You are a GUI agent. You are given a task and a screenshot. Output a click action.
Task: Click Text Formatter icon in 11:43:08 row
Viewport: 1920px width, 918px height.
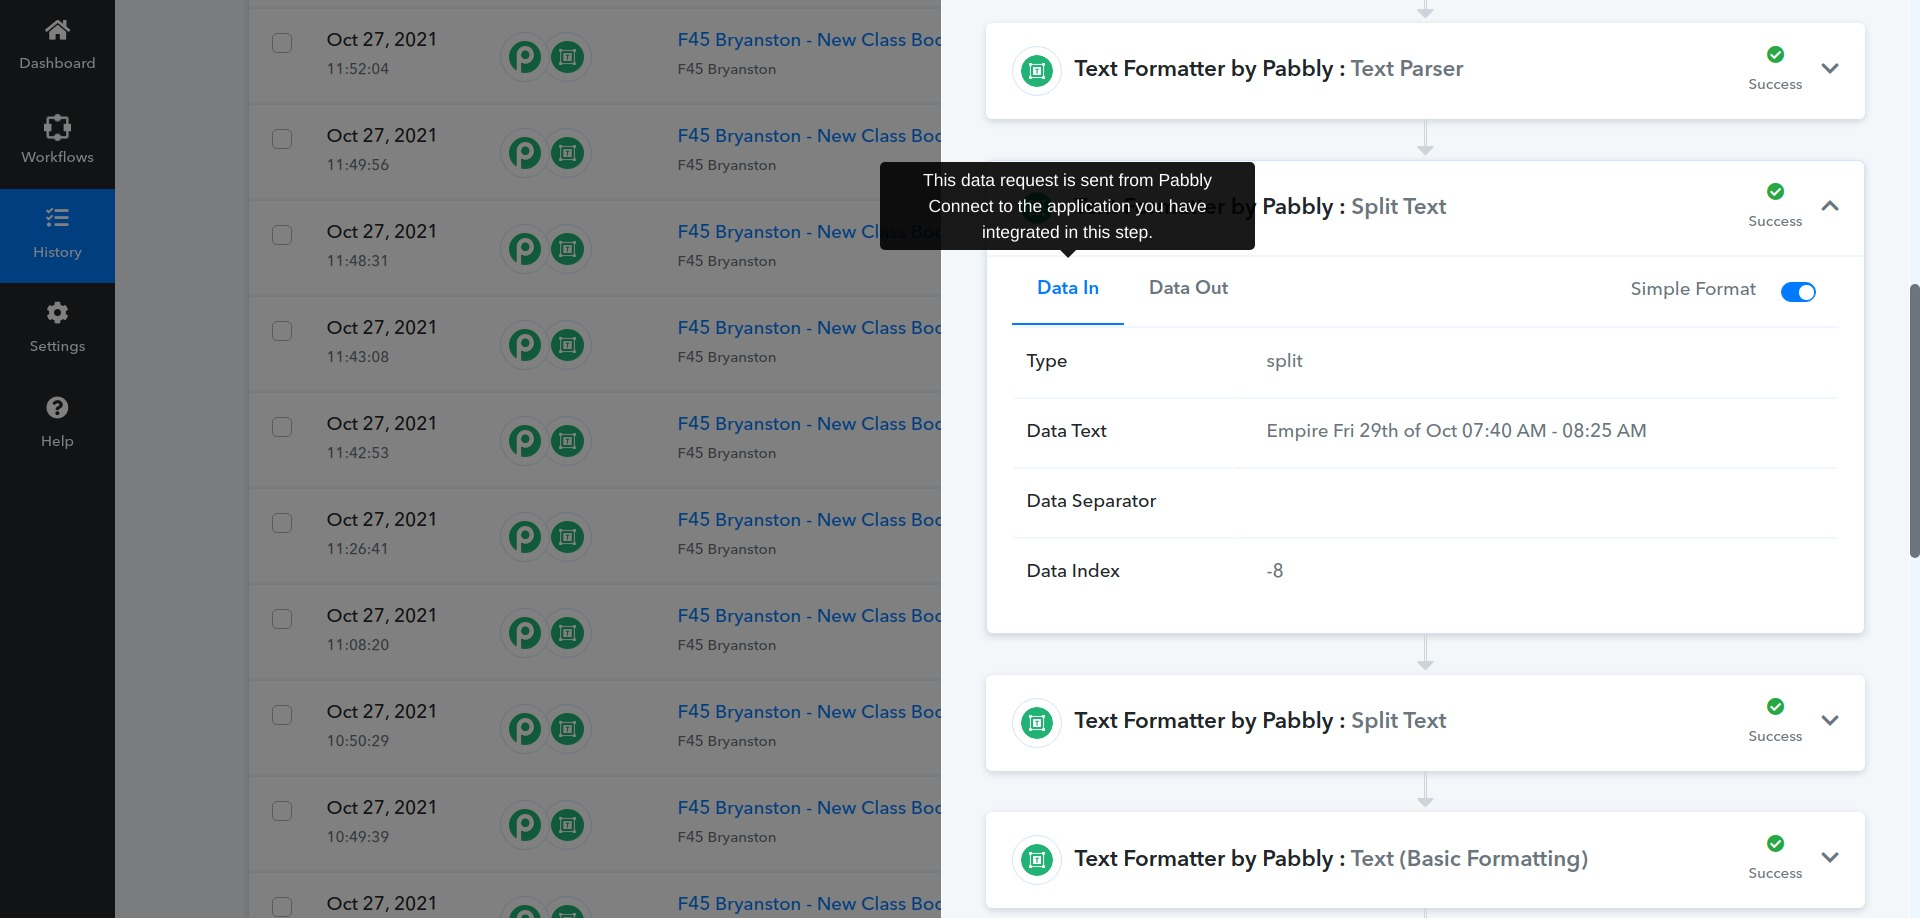coord(567,345)
